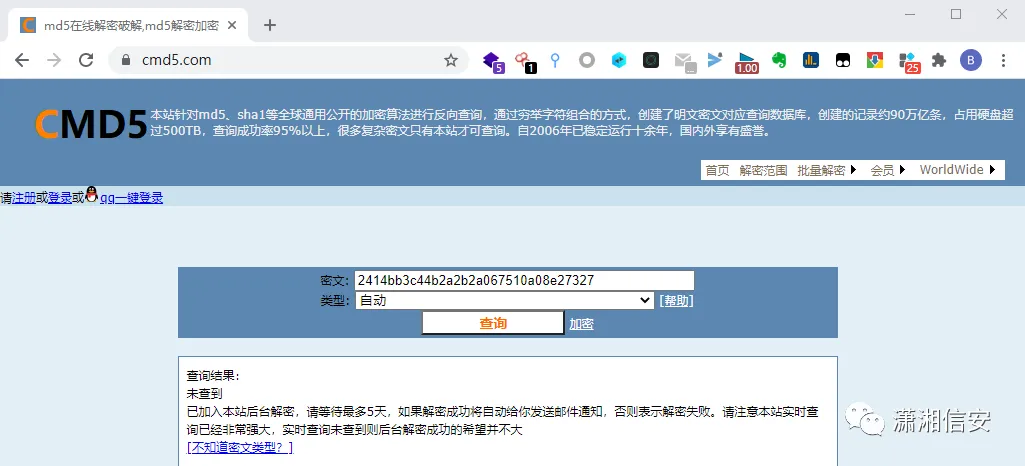The width and height of the screenshot is (1025, 466).
Task: Go back with the browser back arrow
Action: [22, 60]
